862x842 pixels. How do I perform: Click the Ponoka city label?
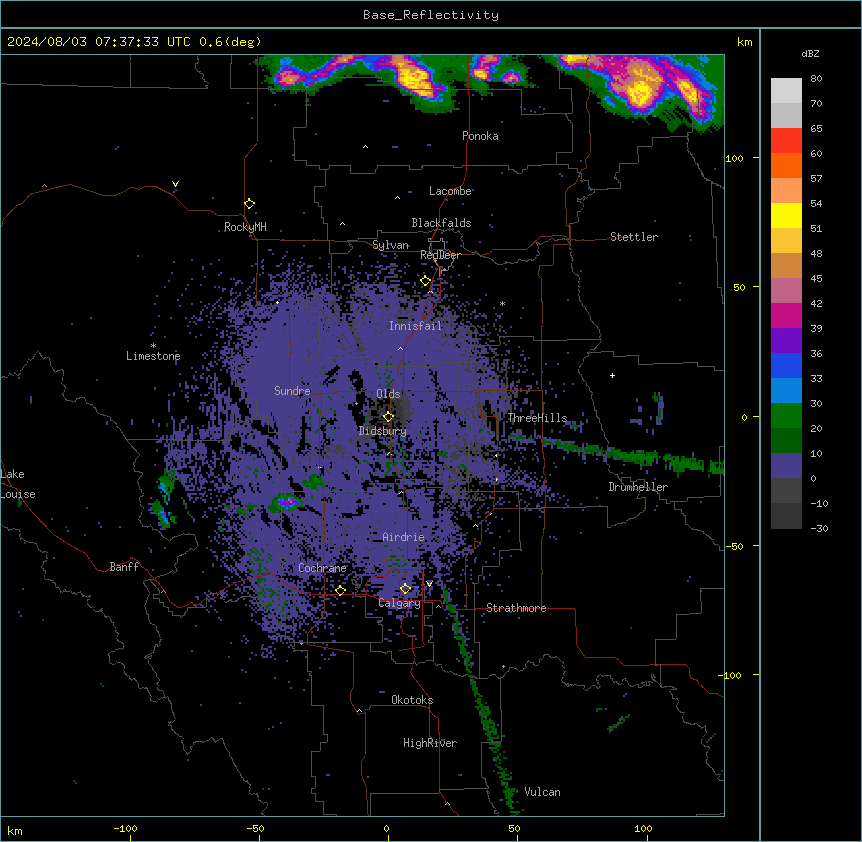point(480,136)
